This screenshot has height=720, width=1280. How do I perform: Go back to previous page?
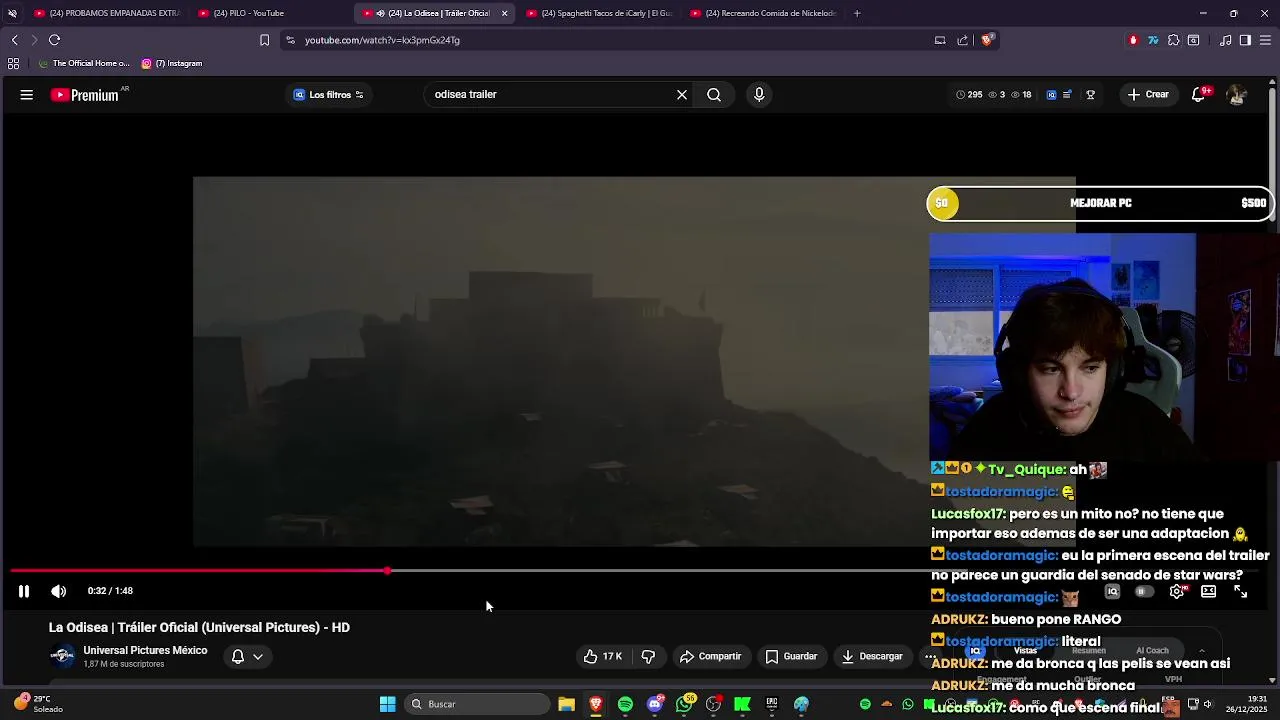click(x=14, y=40)
